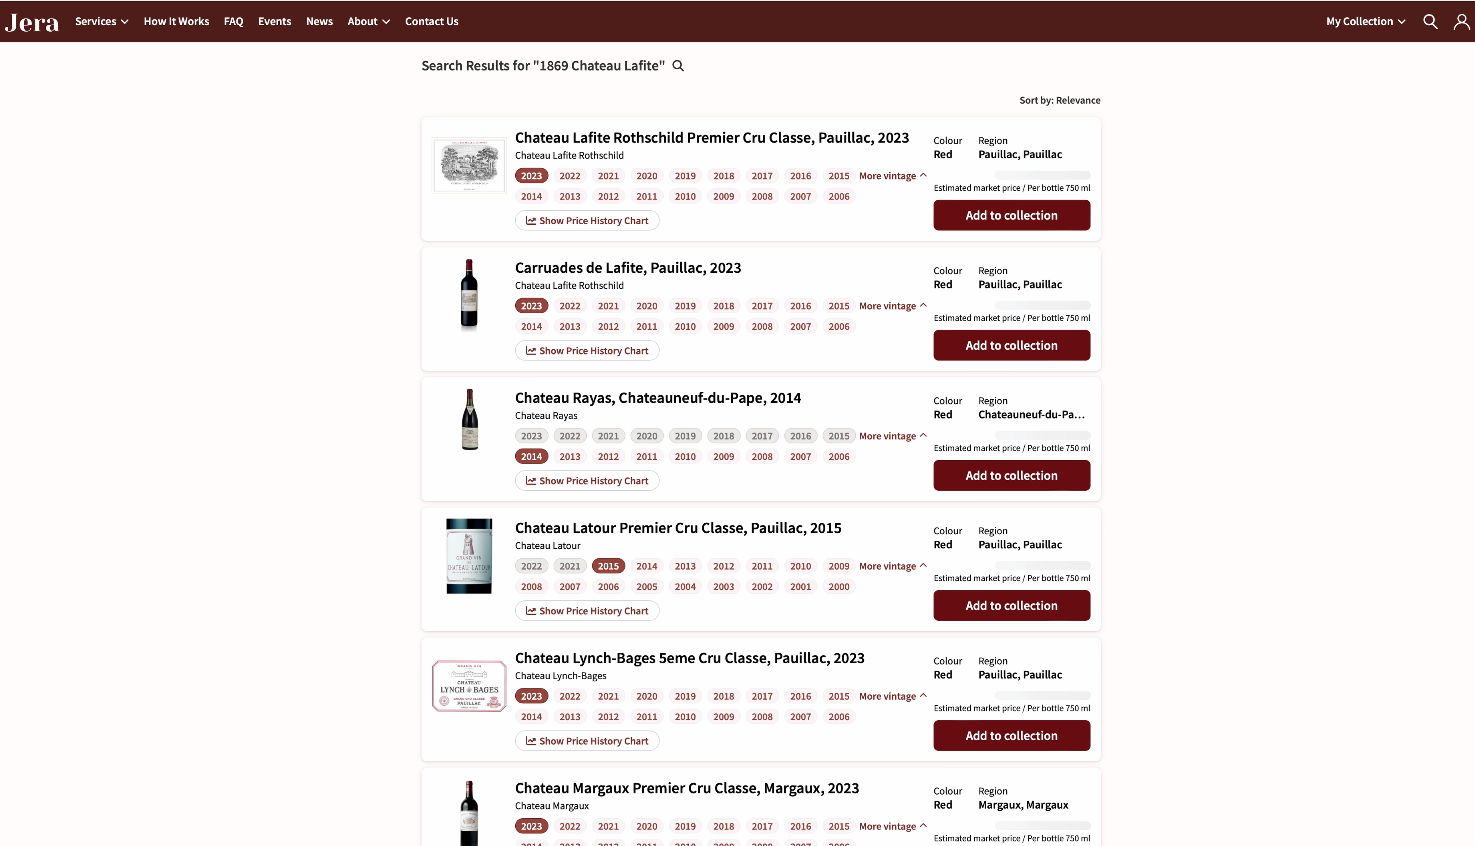The height and width of the screenshot is (846, 1475).
Task: Open Chateau Latour Premier Cru Classe title
Action: coord(678,528)
